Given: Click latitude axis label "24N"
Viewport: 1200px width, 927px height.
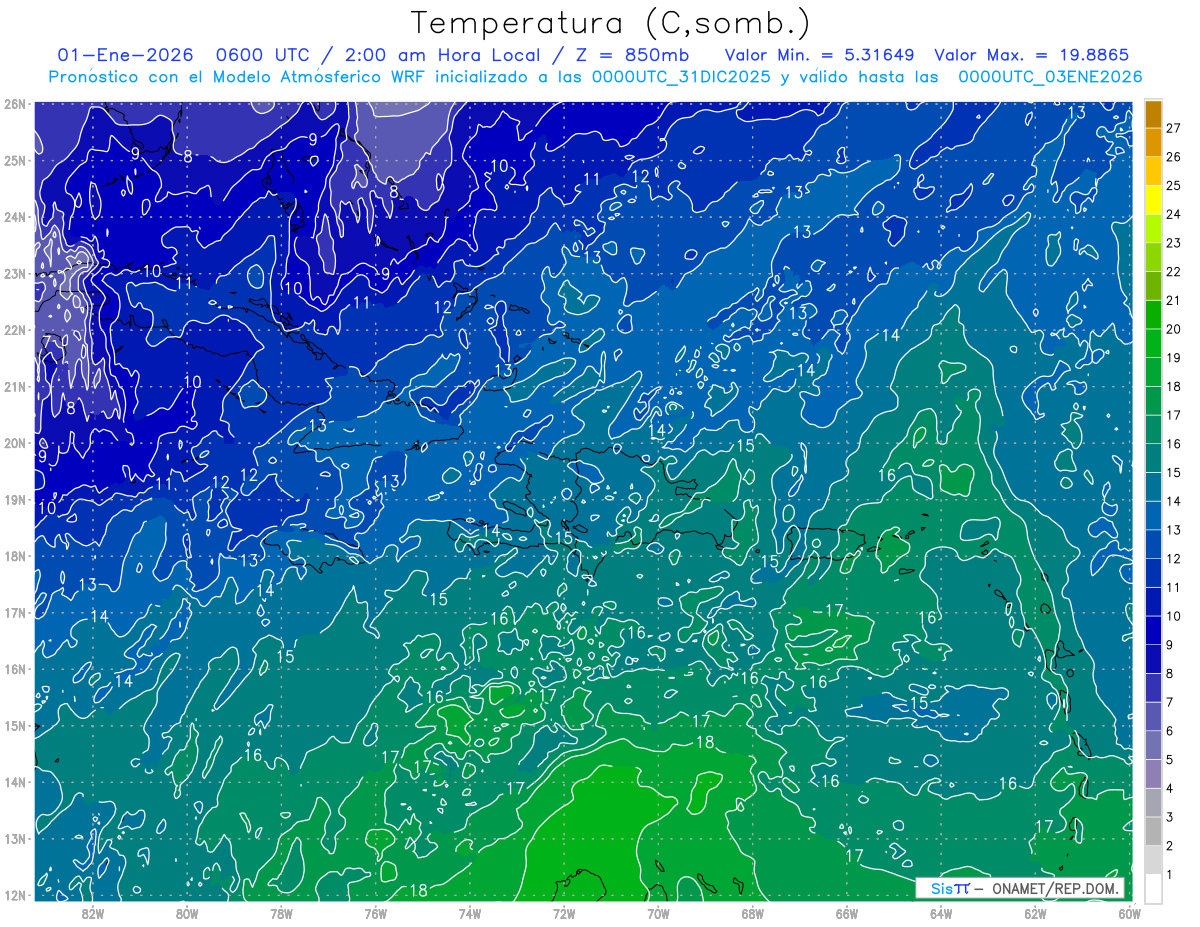Looking at the screenshot, I should tap(14, 217).
